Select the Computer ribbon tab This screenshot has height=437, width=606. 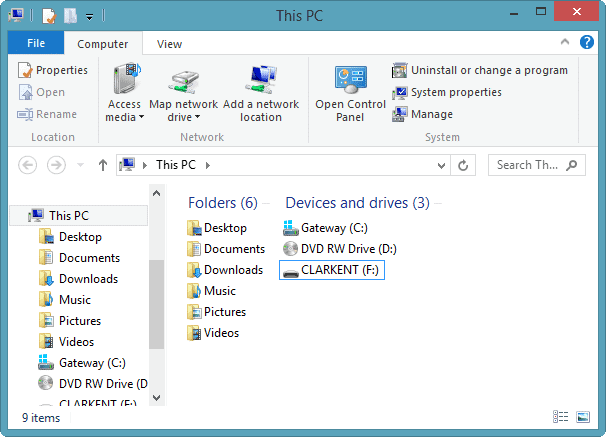coord(103,44)
